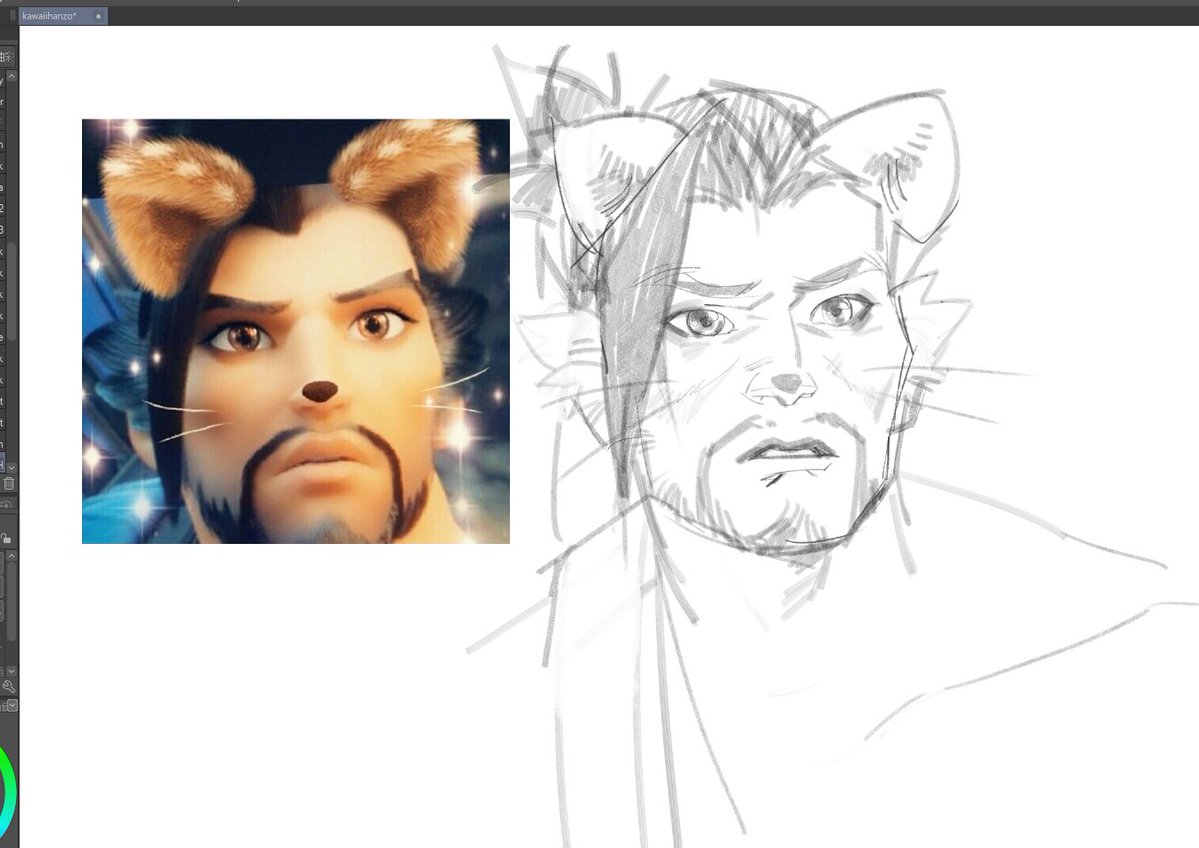
Task: Click the trash icon to delete sub tool
Action: click(9, 483)
